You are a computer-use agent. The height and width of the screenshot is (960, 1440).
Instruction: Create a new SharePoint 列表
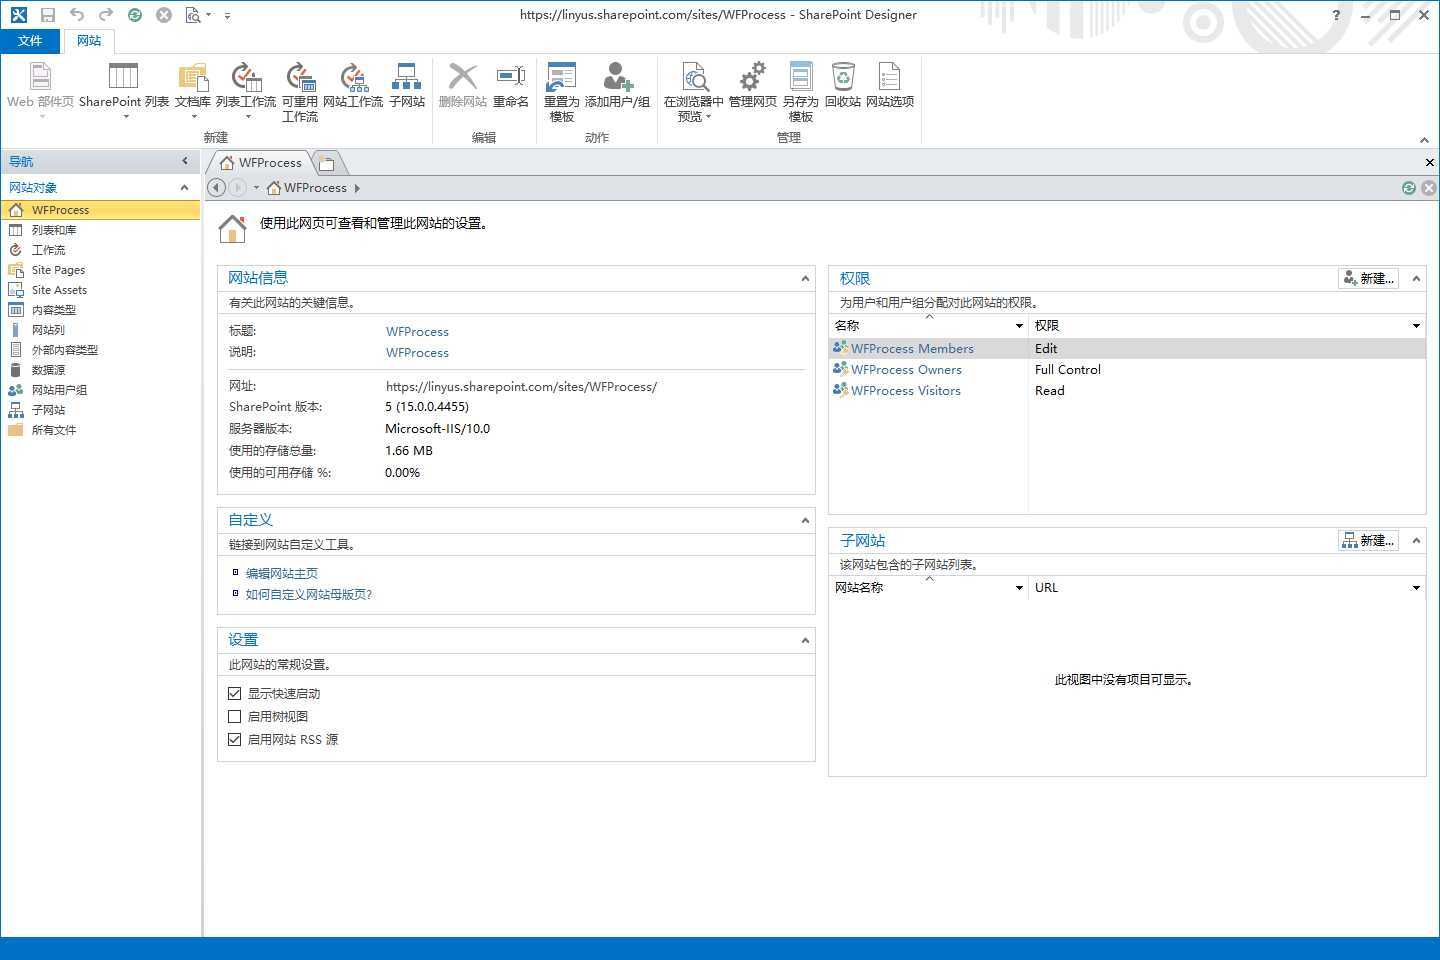pyautogui.click(x=124, y=88)
